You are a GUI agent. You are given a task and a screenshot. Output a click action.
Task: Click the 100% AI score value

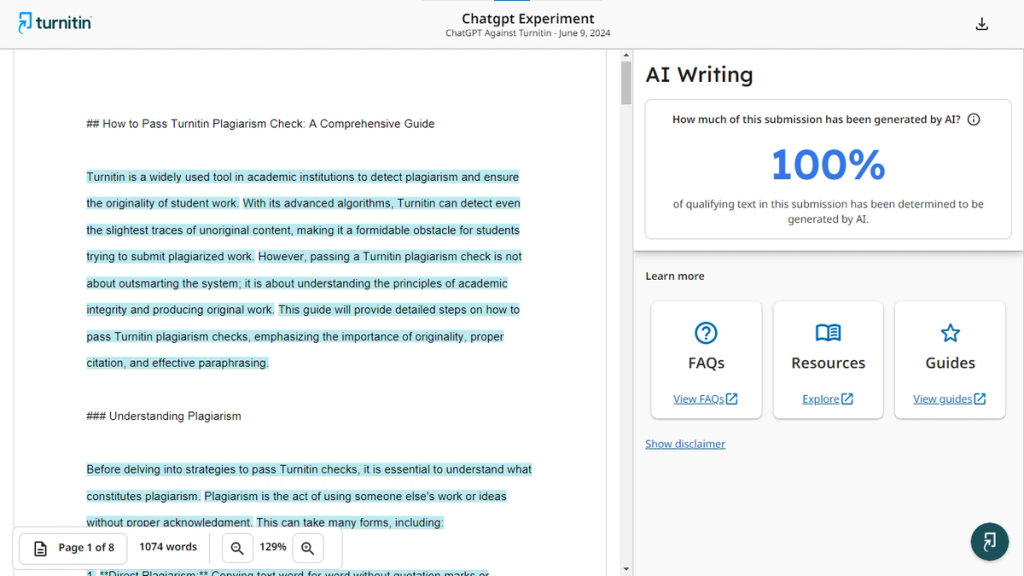point(828,163)
